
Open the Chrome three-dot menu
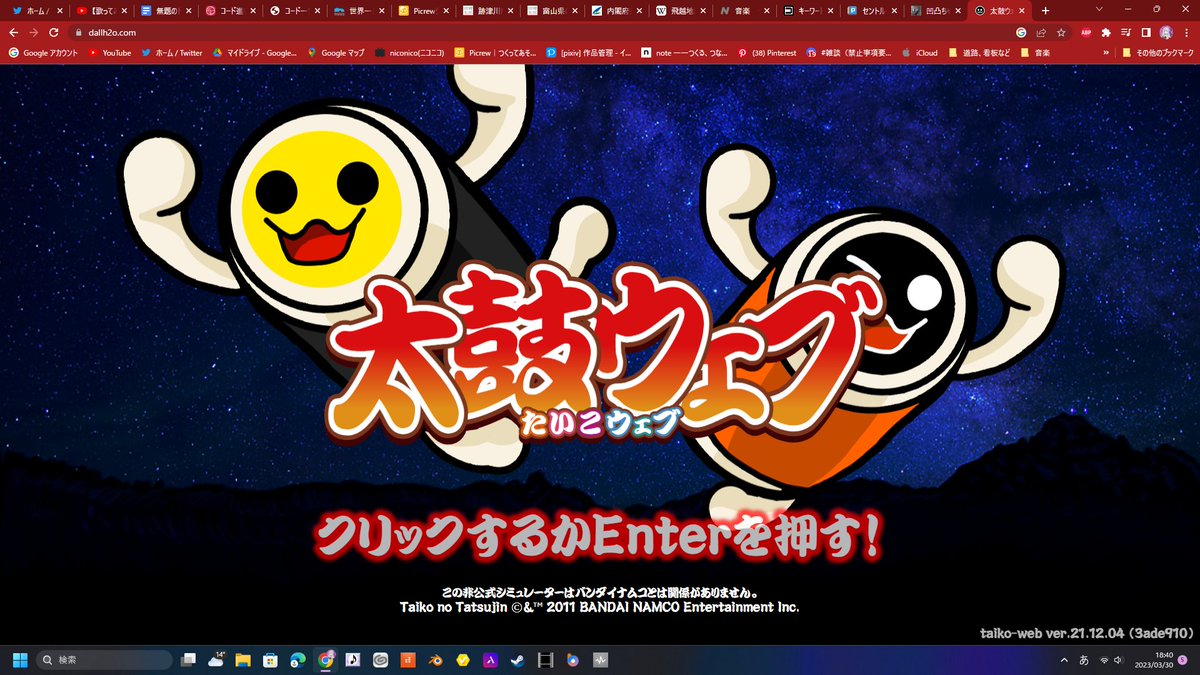click(1186, 32)
